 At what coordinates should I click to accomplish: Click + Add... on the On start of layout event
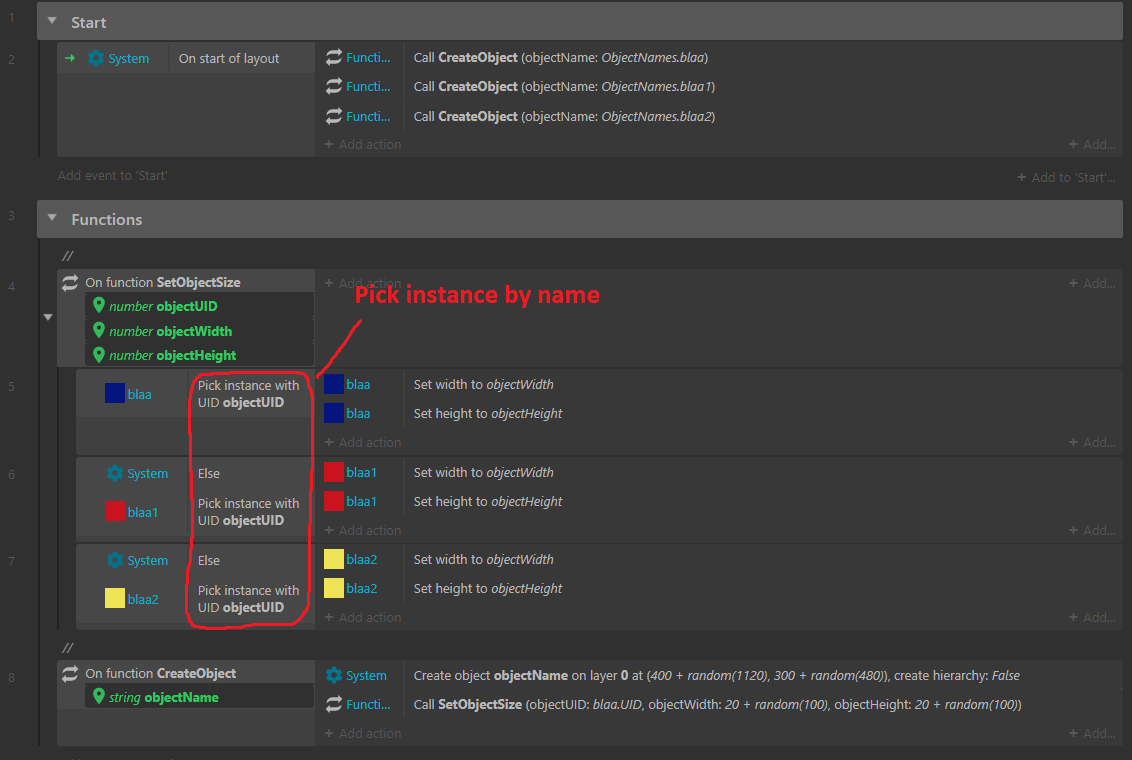coord(1092,144)
